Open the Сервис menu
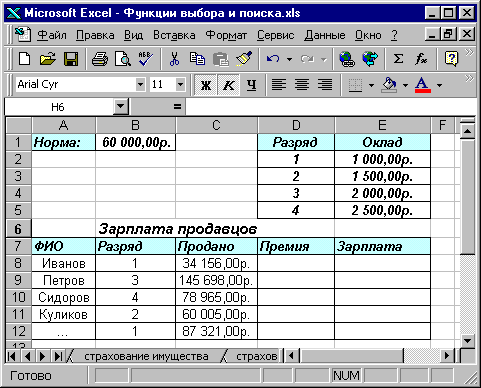The width and height of the screenshot is (481, 388). (x=275, y=35)
